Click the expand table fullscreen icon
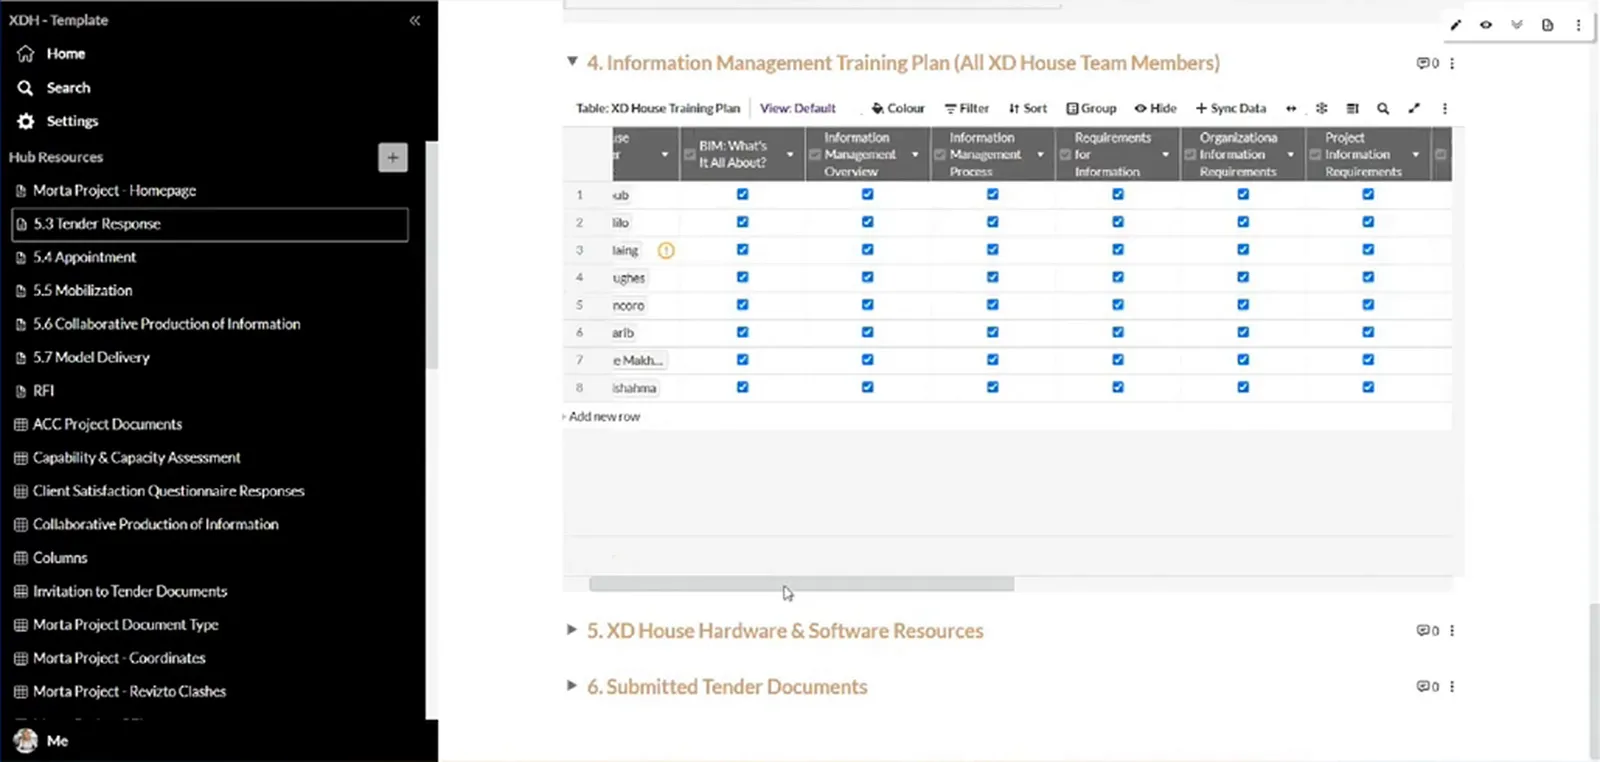1600x762 pixels. click(1414, 108)
